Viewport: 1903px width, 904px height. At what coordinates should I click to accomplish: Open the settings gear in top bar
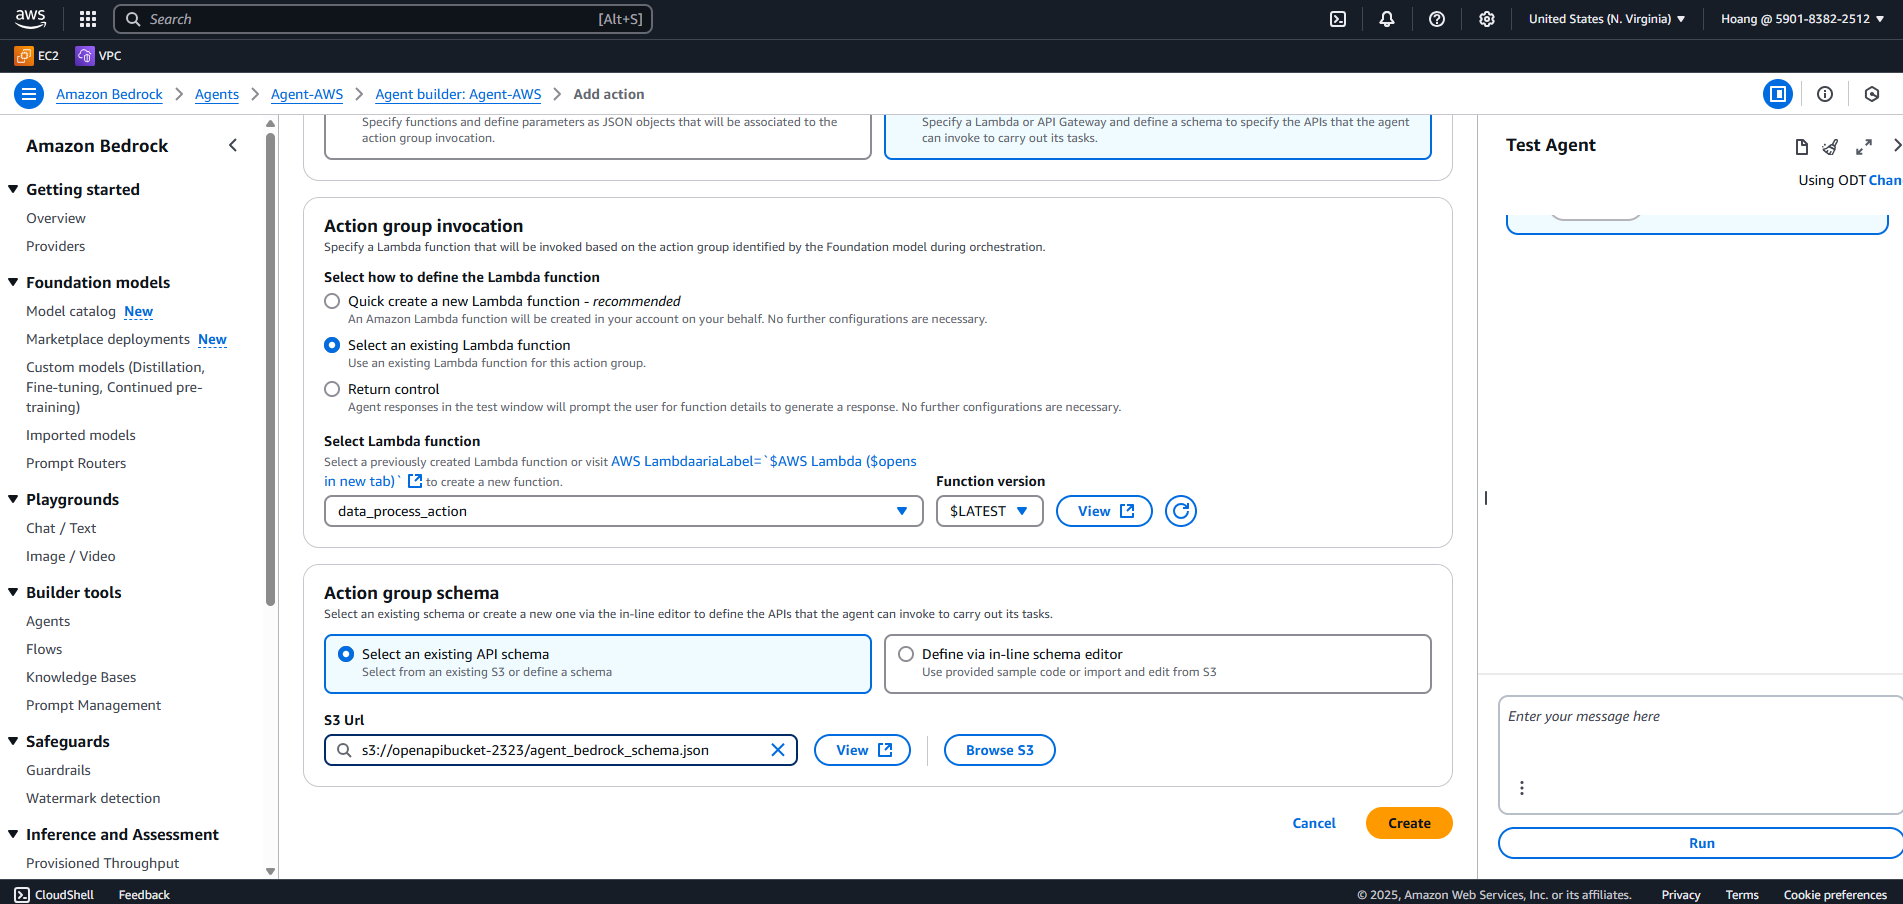tap(1487, 19)
